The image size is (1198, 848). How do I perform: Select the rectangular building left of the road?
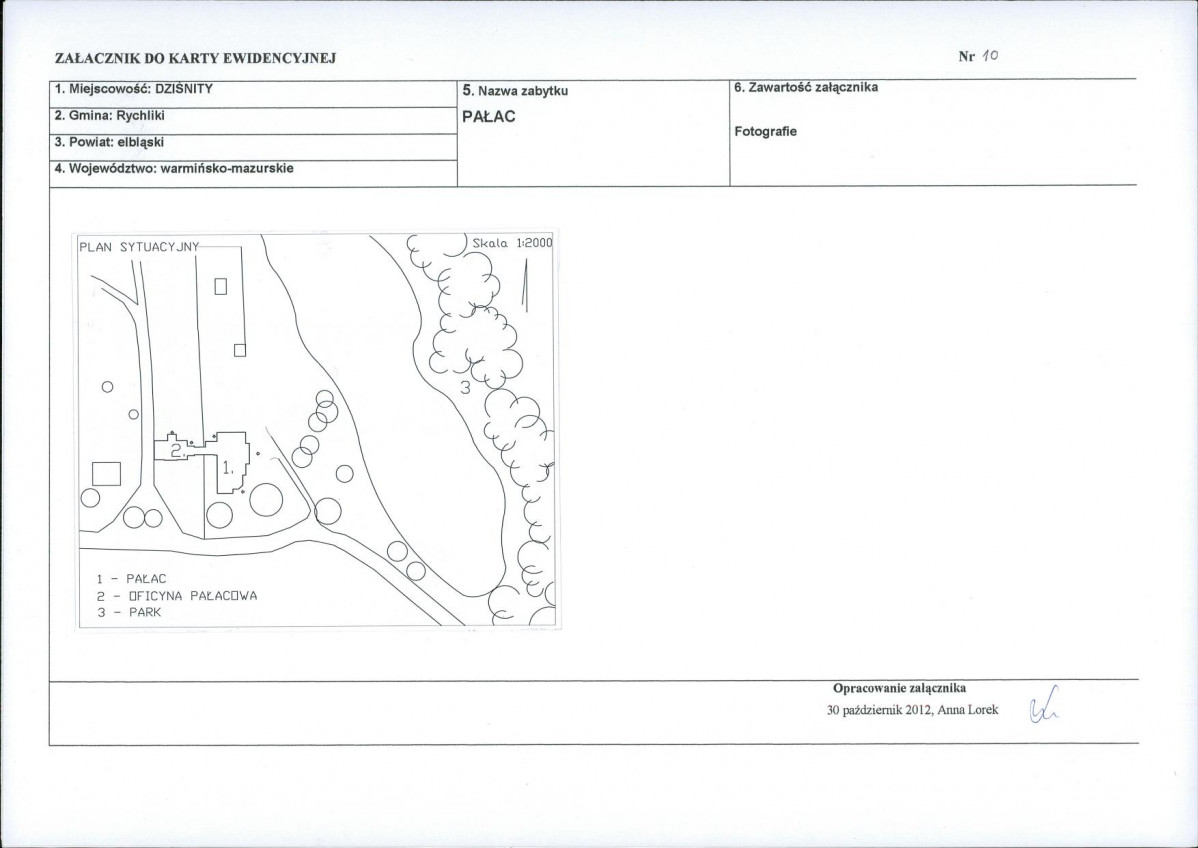tap(106, 474)
